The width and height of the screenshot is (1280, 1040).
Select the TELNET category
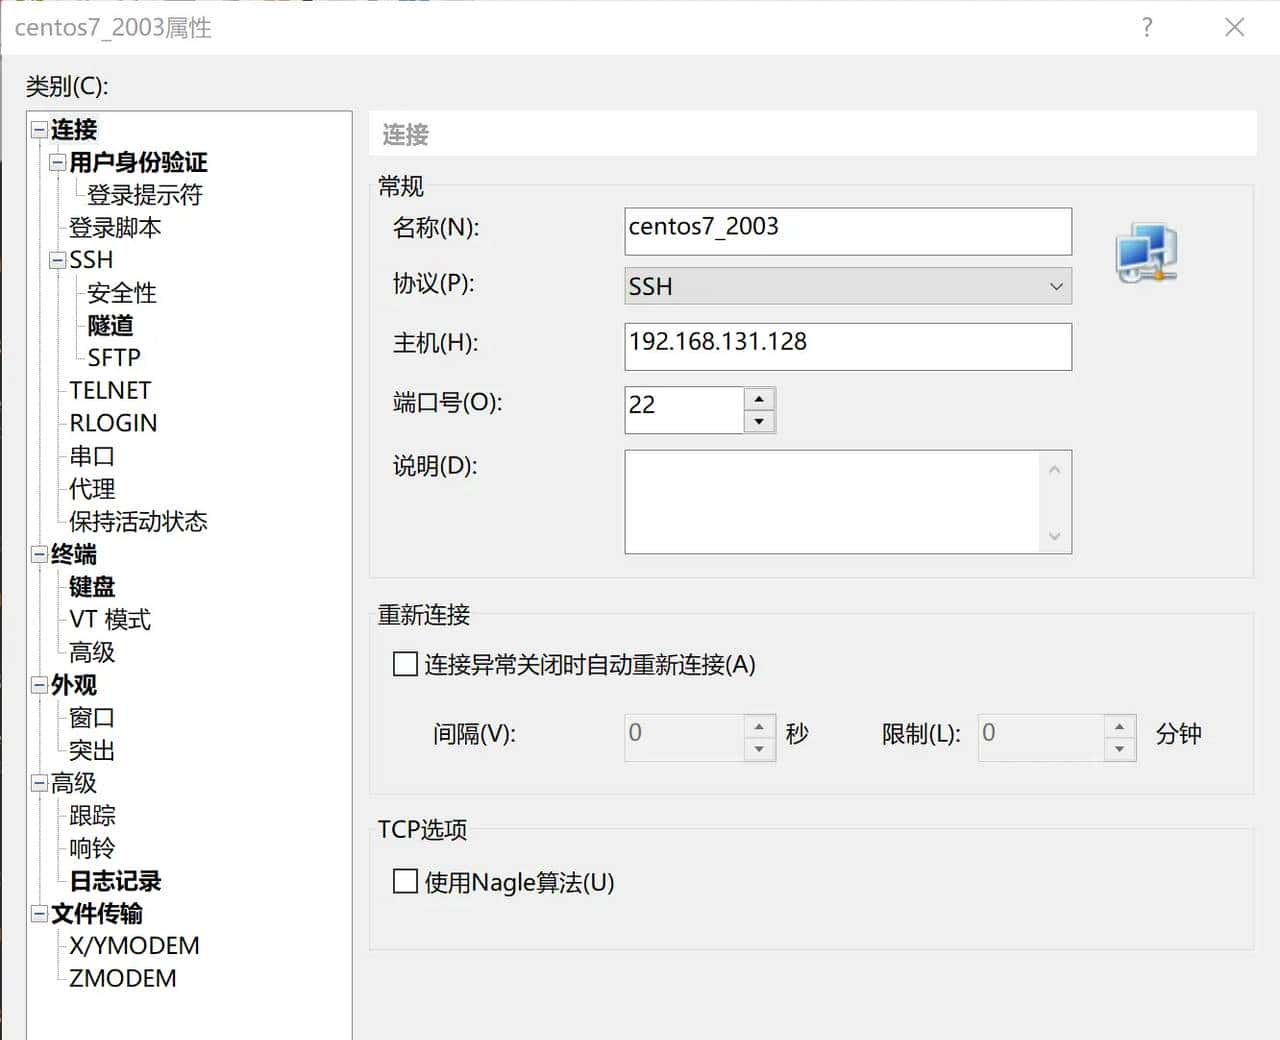[x=109, y=390]
